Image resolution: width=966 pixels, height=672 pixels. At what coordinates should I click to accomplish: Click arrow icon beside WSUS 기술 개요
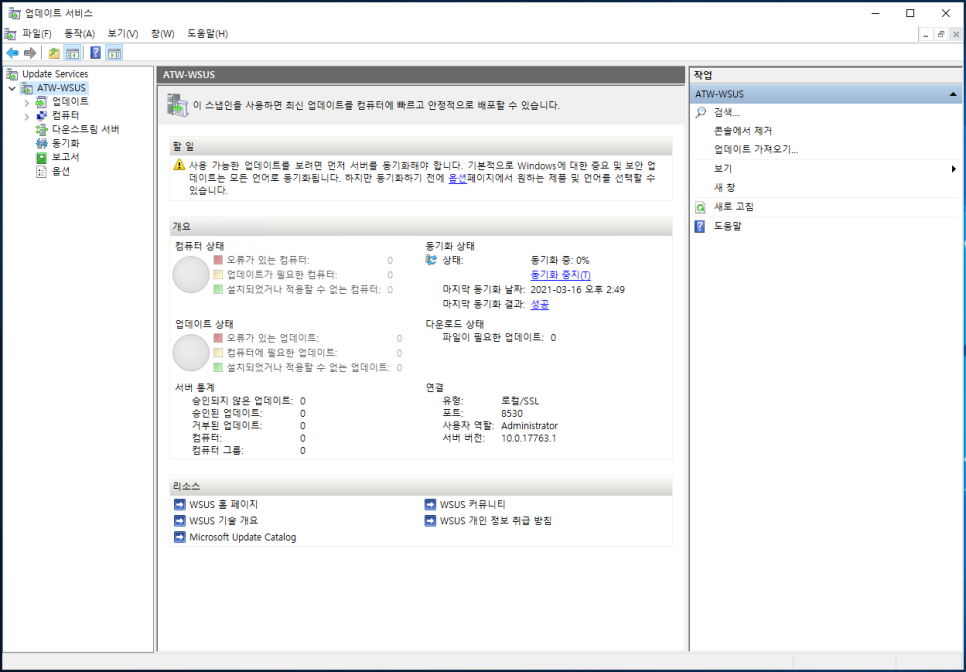tap(180, 520)
